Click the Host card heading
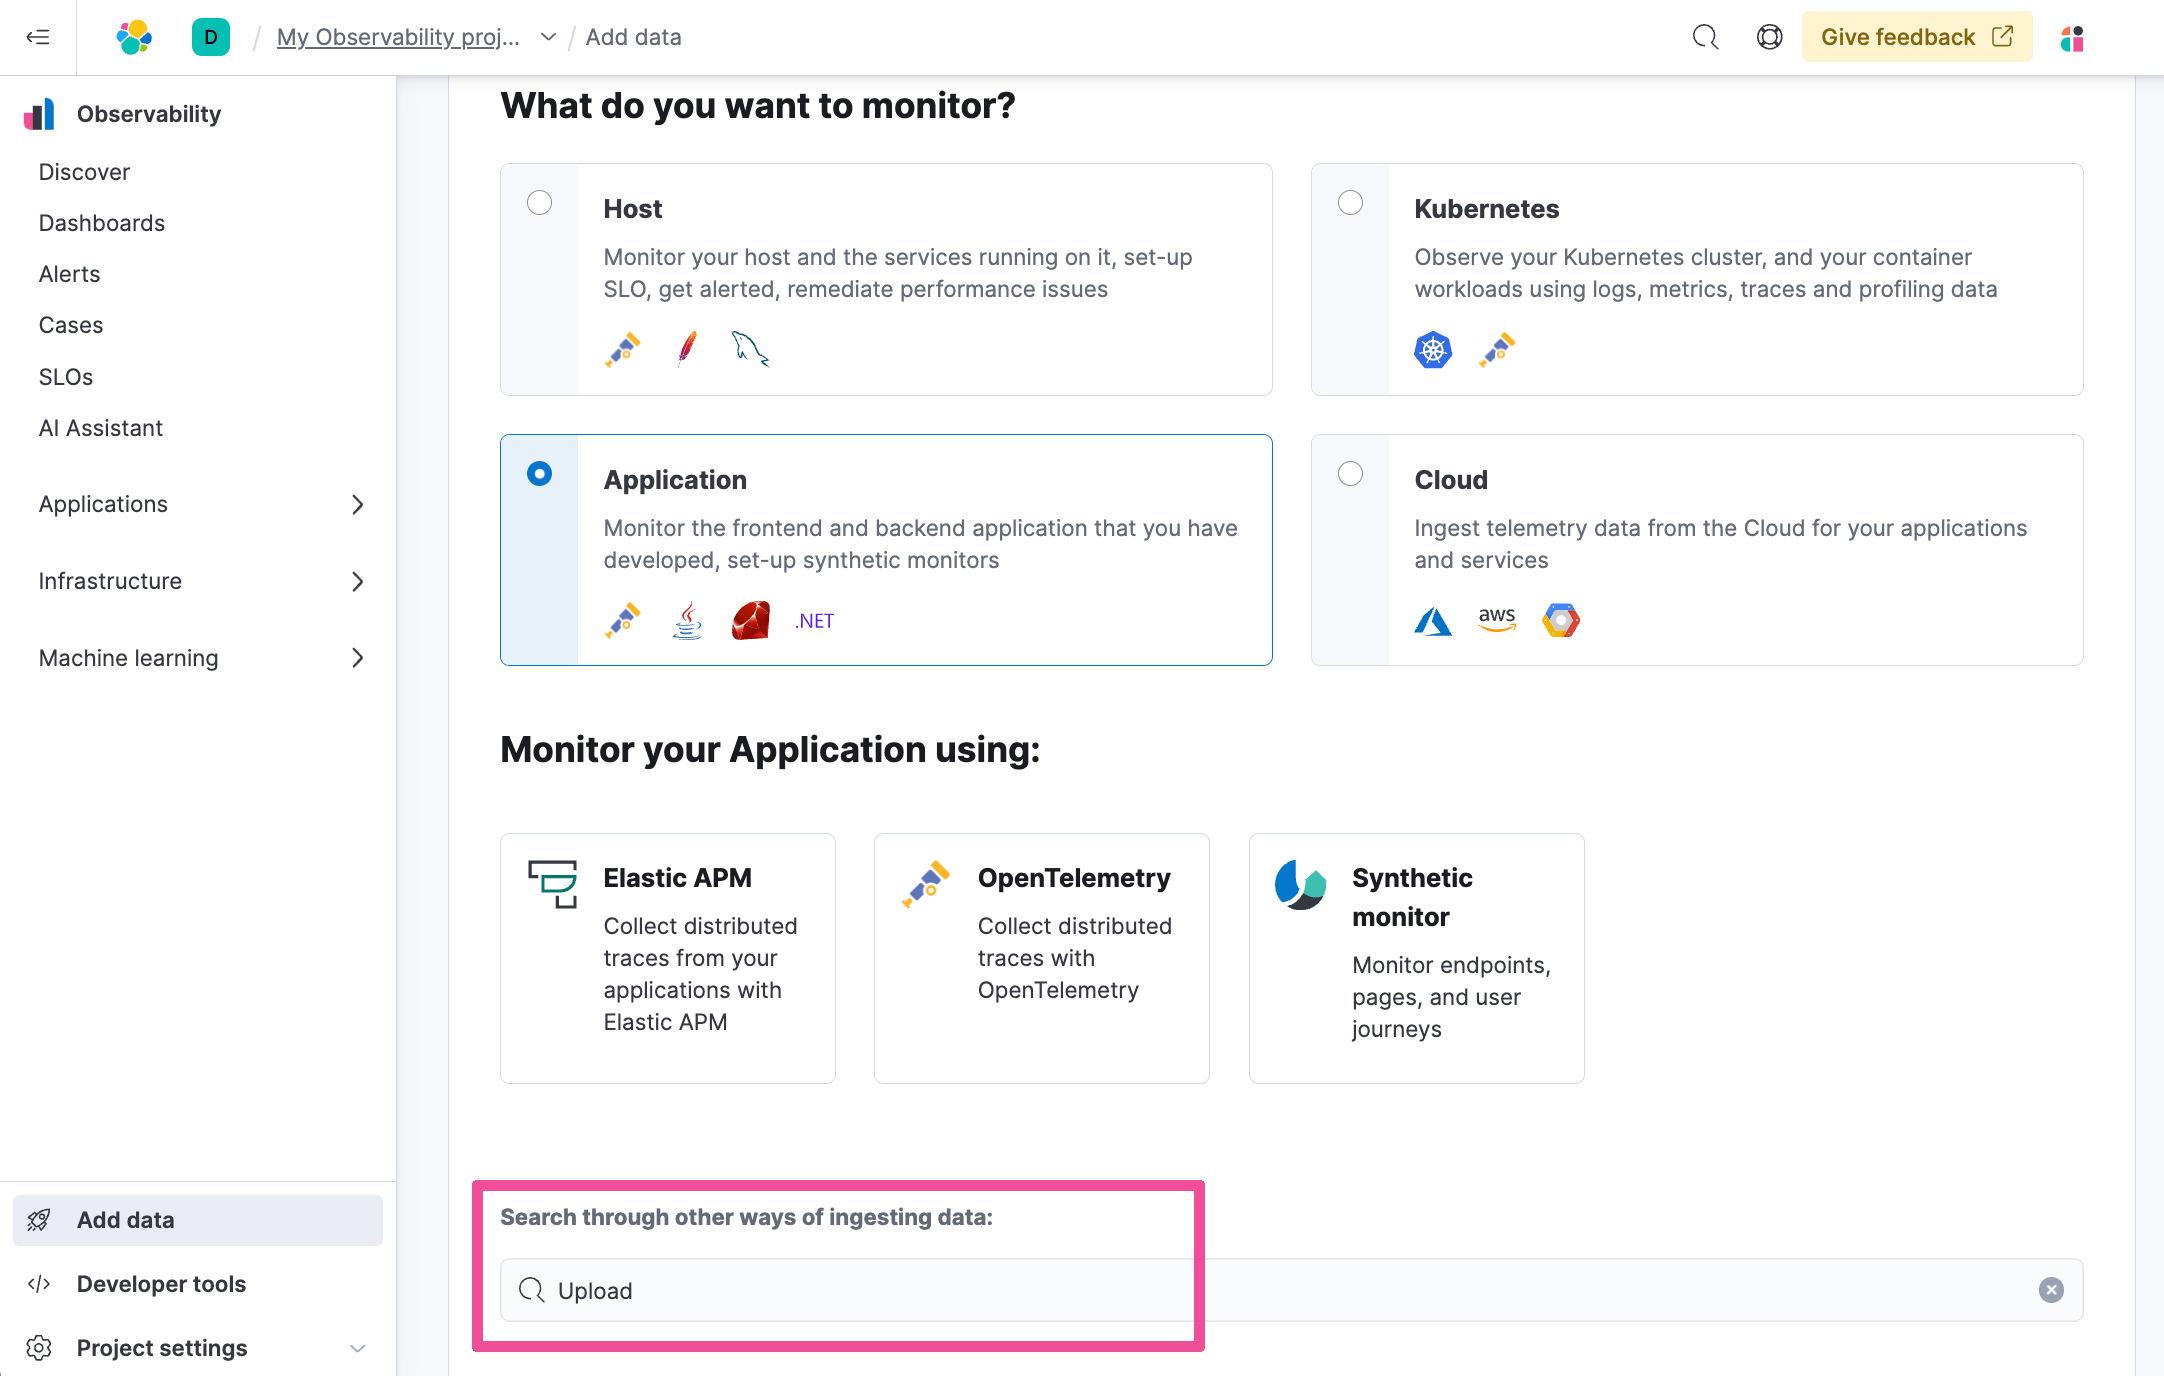The width and height of the screenshot is (2164, 1376). tap(633, 209)
